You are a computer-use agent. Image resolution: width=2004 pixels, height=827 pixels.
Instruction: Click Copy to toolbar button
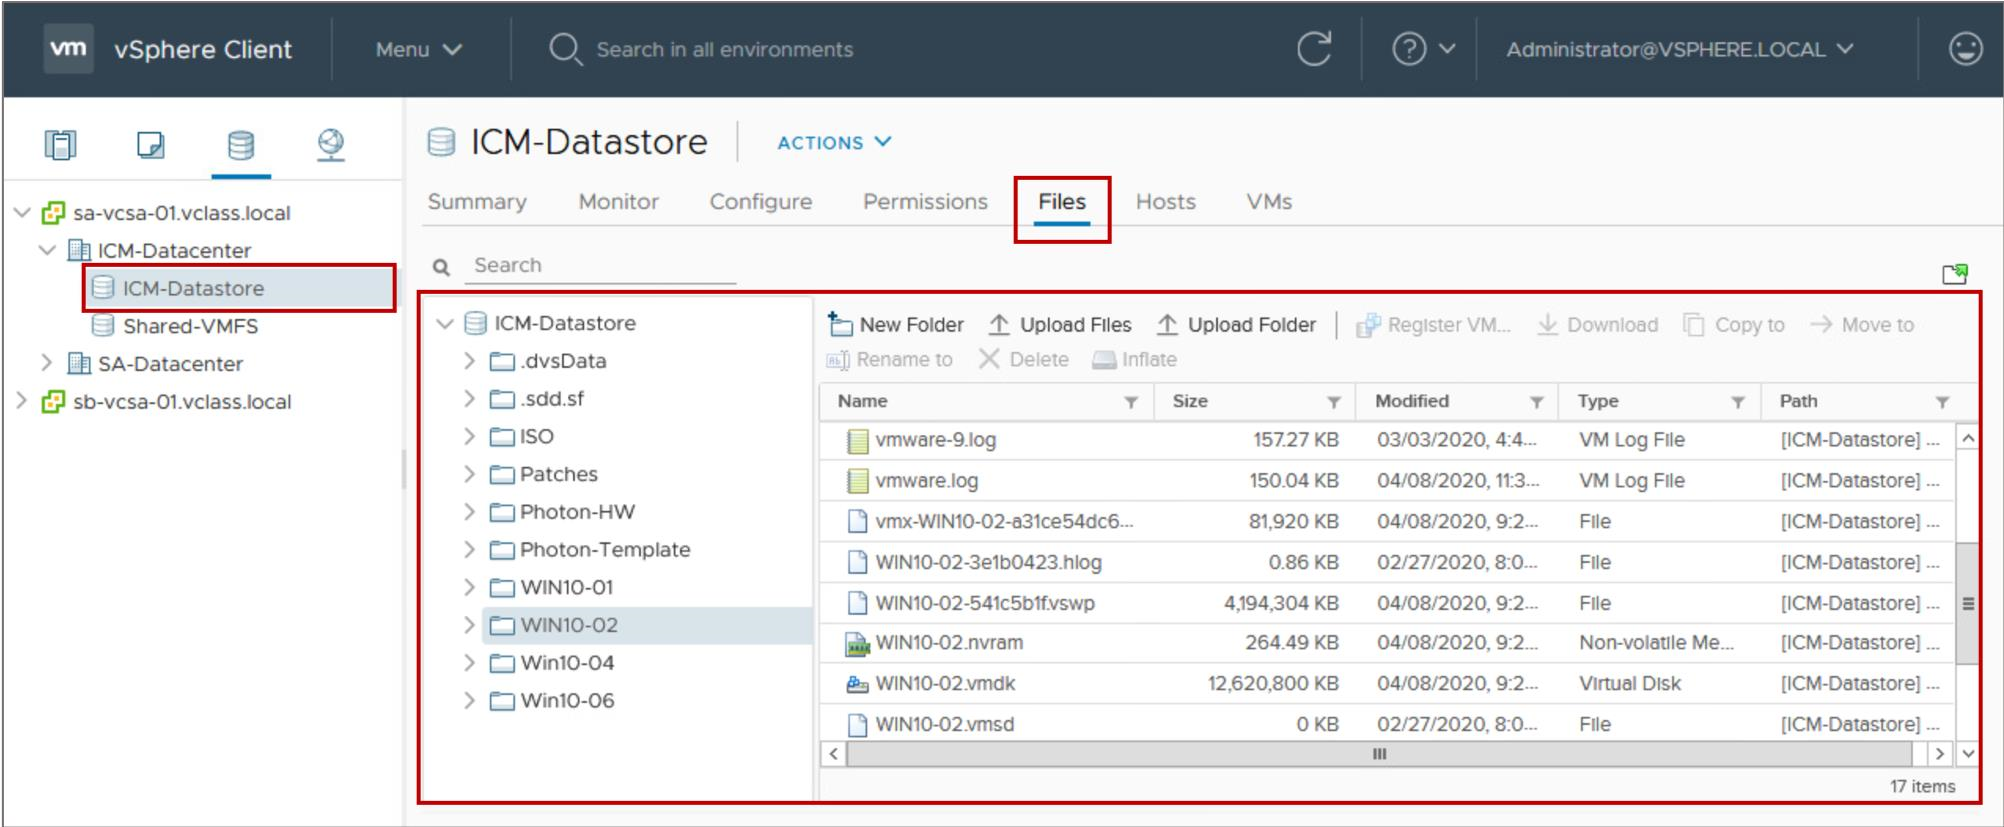coord(1734,325)
